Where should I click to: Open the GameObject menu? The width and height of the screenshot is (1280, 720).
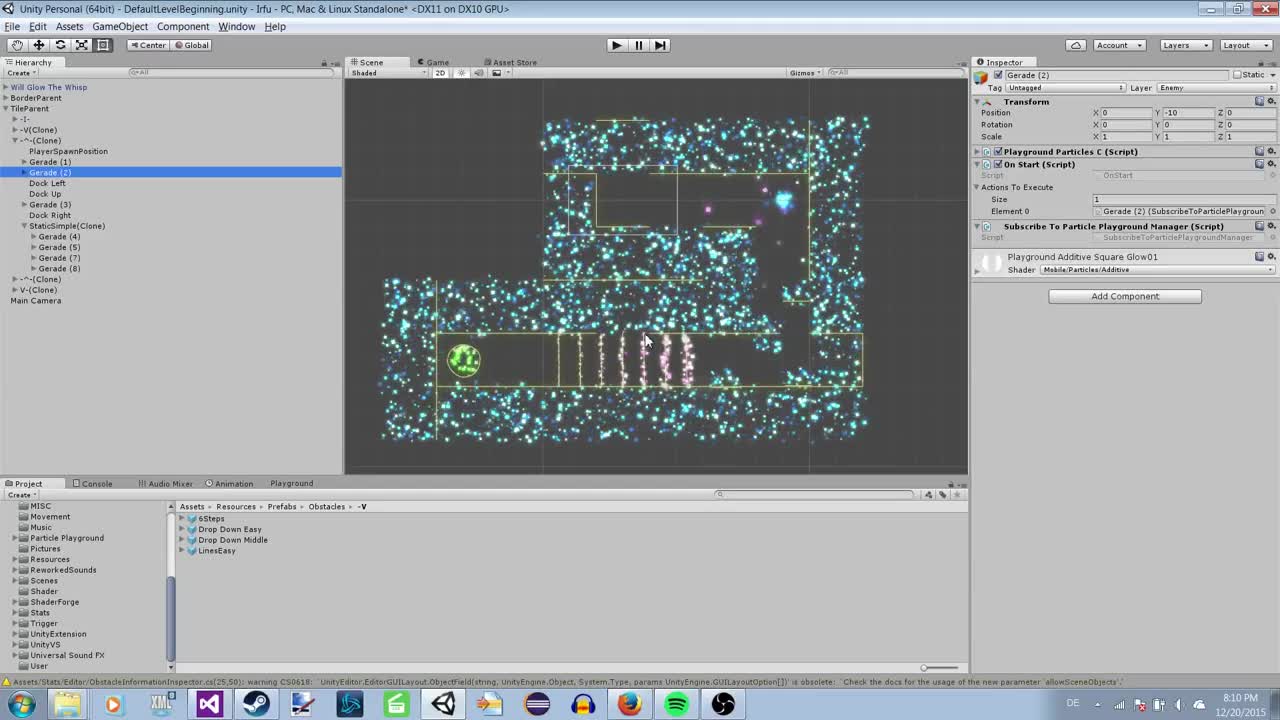tap(120, 27)
